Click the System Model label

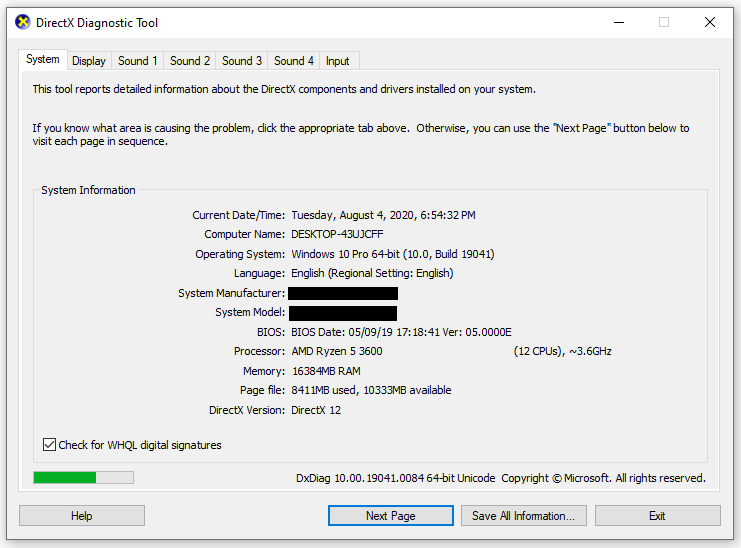[250, 312]
